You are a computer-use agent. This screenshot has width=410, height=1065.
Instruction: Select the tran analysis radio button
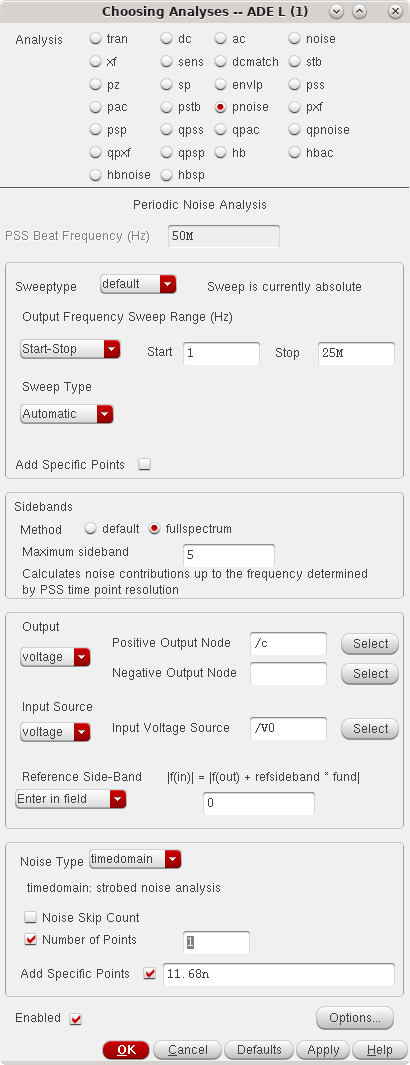tap(96, 39)
